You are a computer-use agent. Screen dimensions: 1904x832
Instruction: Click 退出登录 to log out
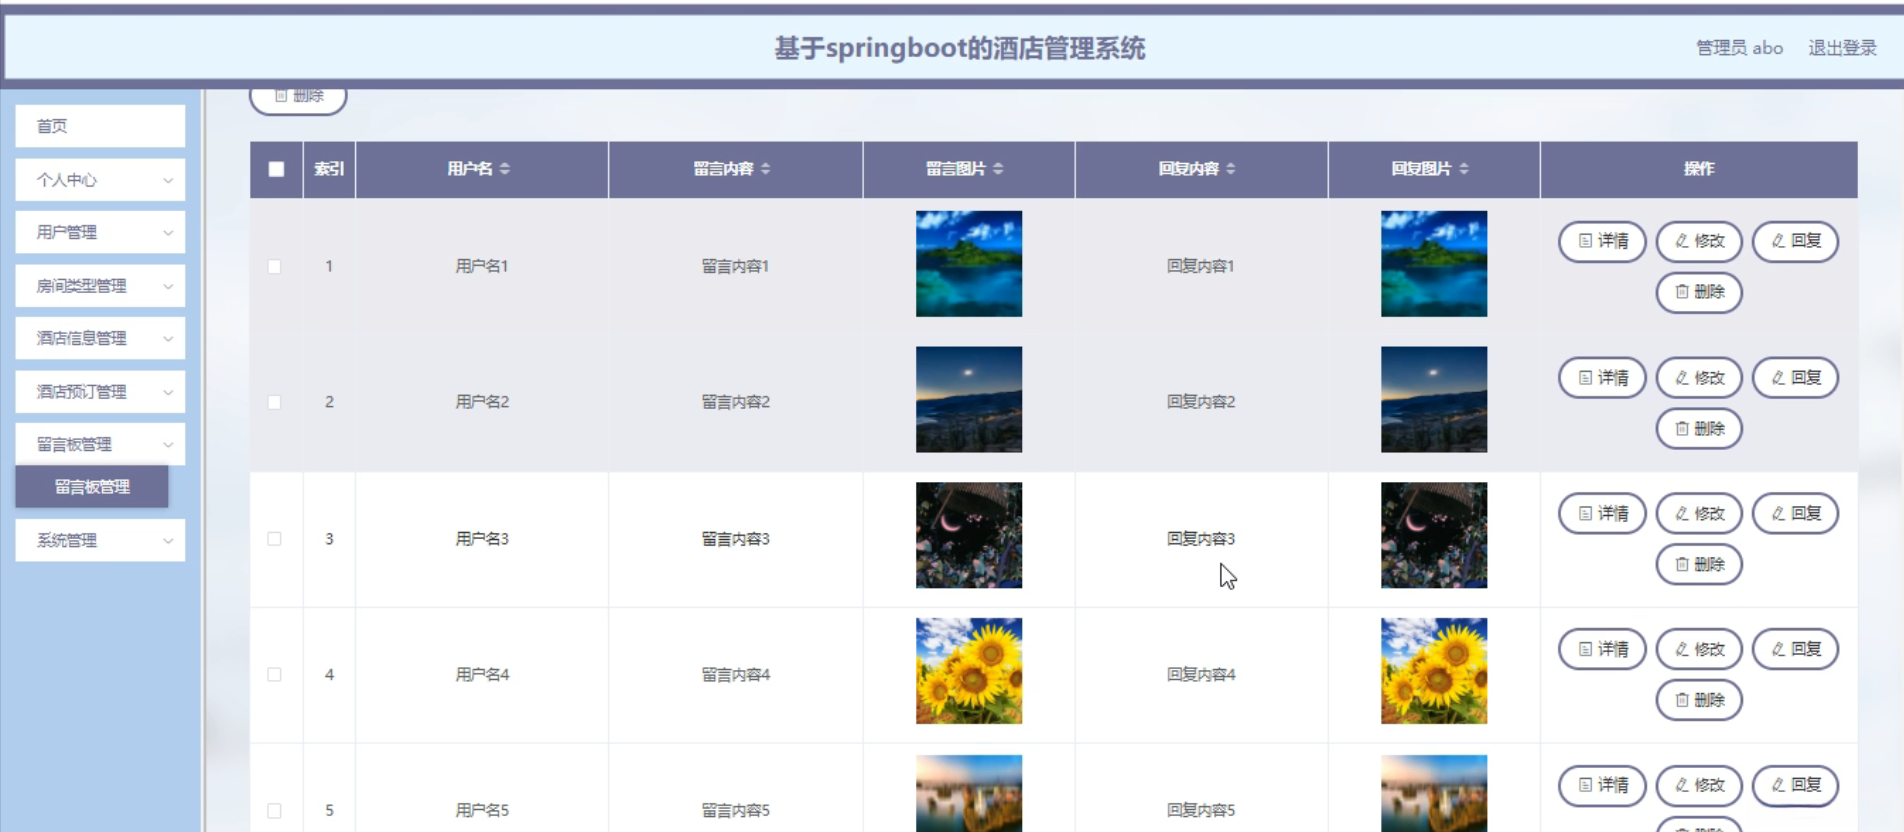click(1842, 48)
